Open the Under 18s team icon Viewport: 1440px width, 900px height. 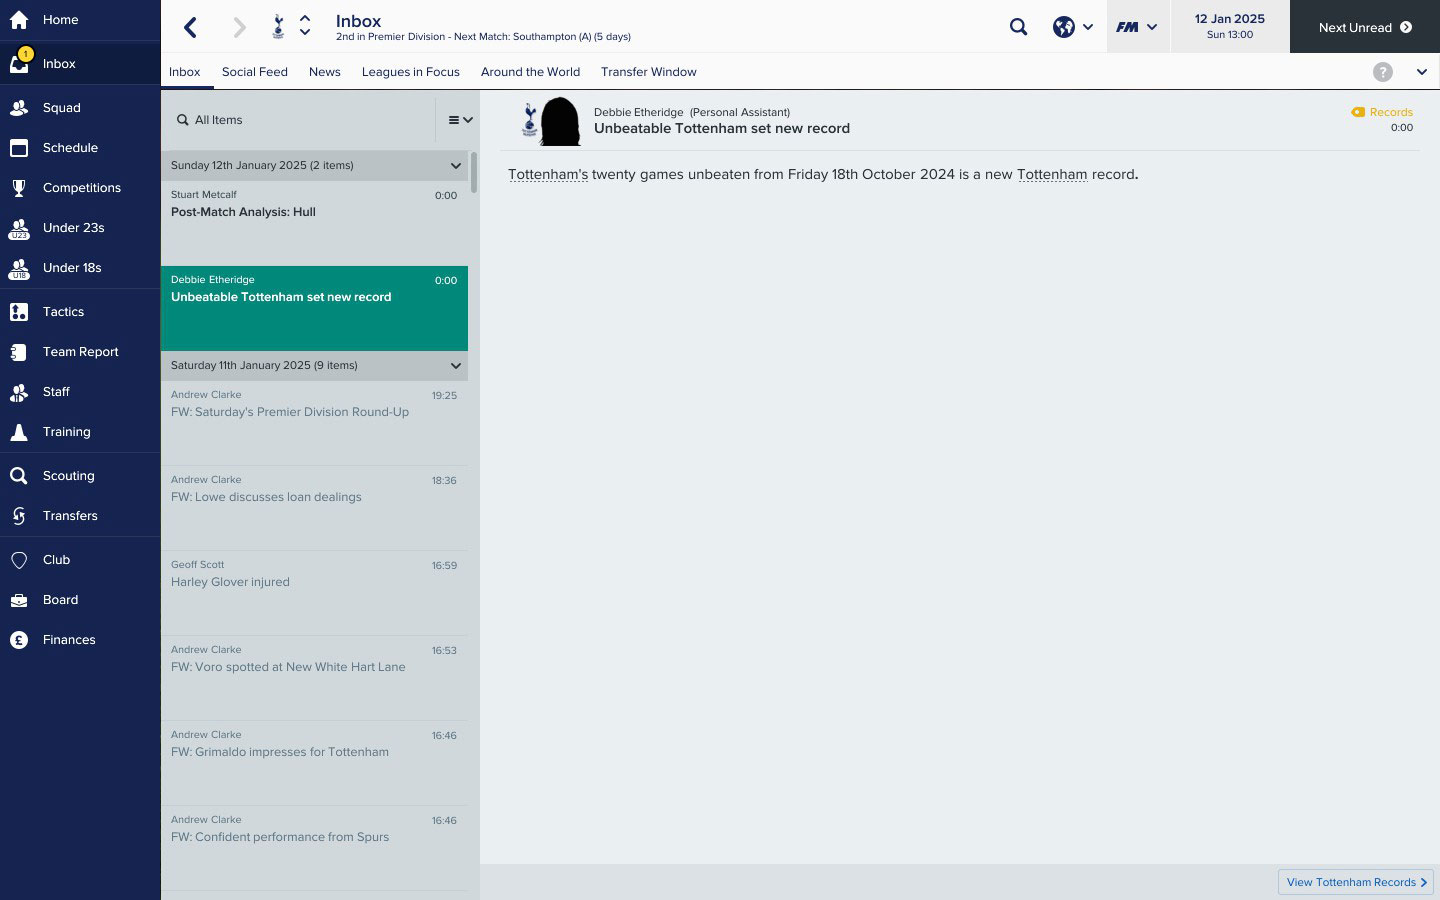19,268
